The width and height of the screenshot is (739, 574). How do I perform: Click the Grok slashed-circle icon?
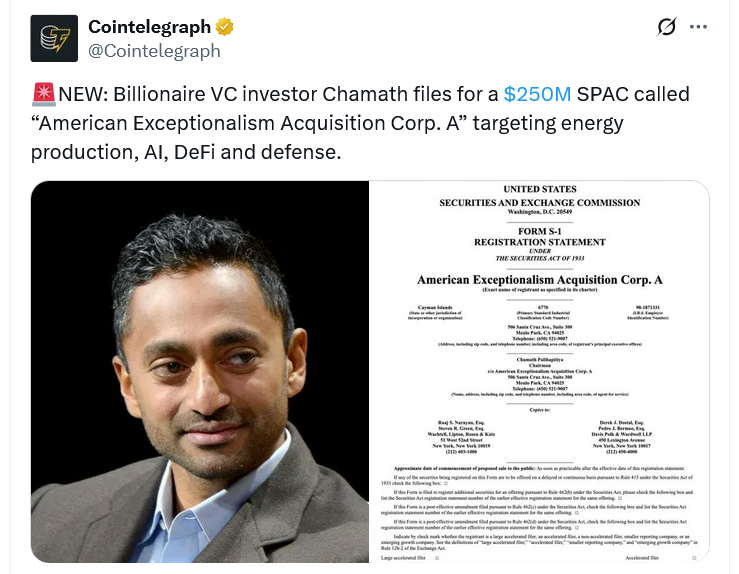point(666,27)
